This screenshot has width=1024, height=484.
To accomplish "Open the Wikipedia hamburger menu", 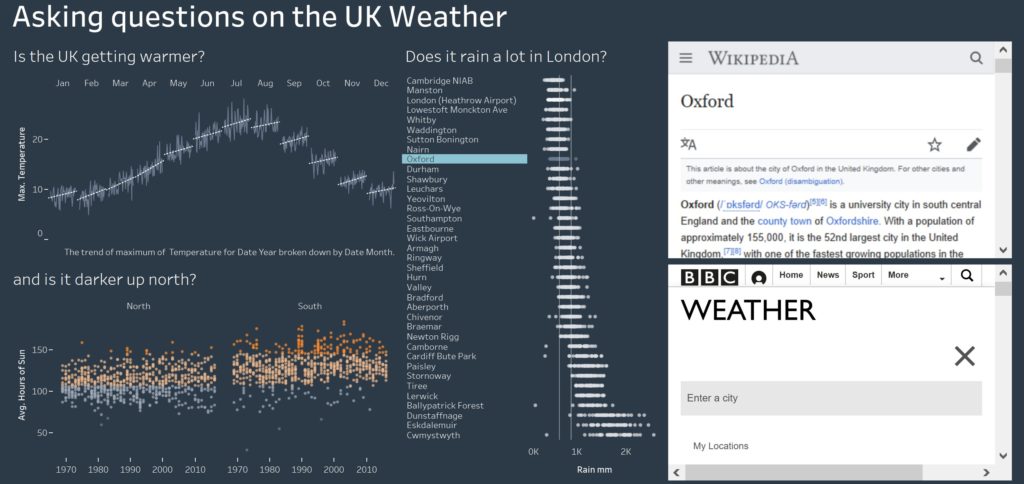I will coord(685,58).
